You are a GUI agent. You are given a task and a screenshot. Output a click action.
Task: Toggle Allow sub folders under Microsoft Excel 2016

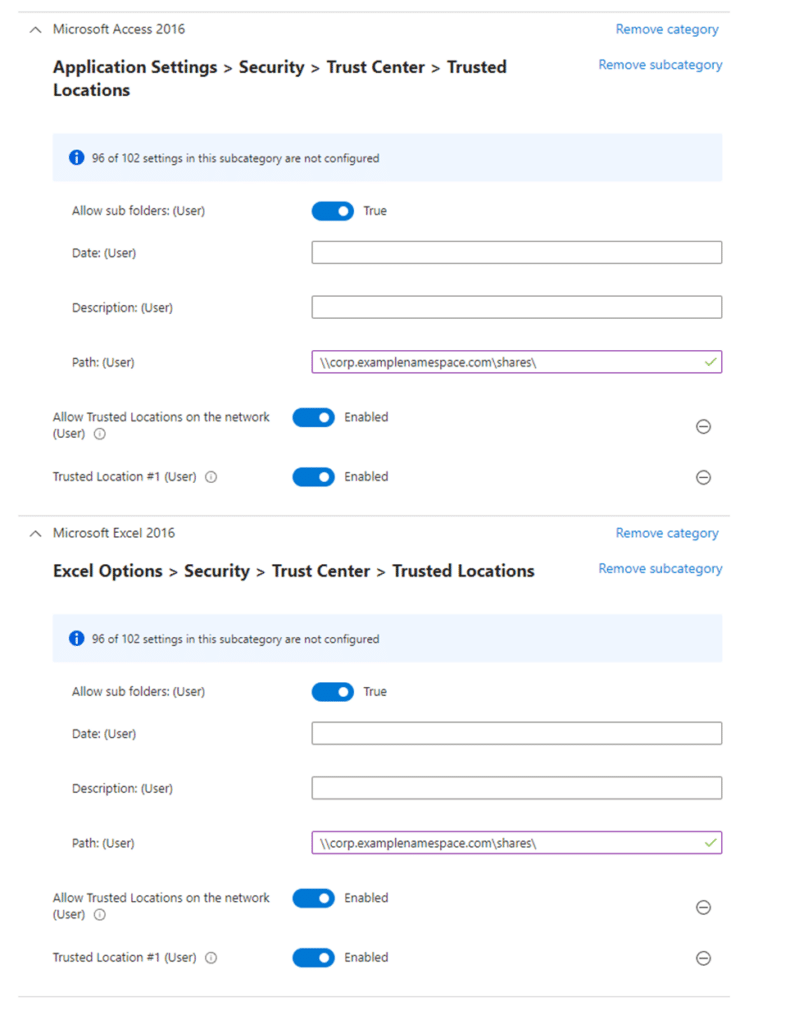click(333, 692)
